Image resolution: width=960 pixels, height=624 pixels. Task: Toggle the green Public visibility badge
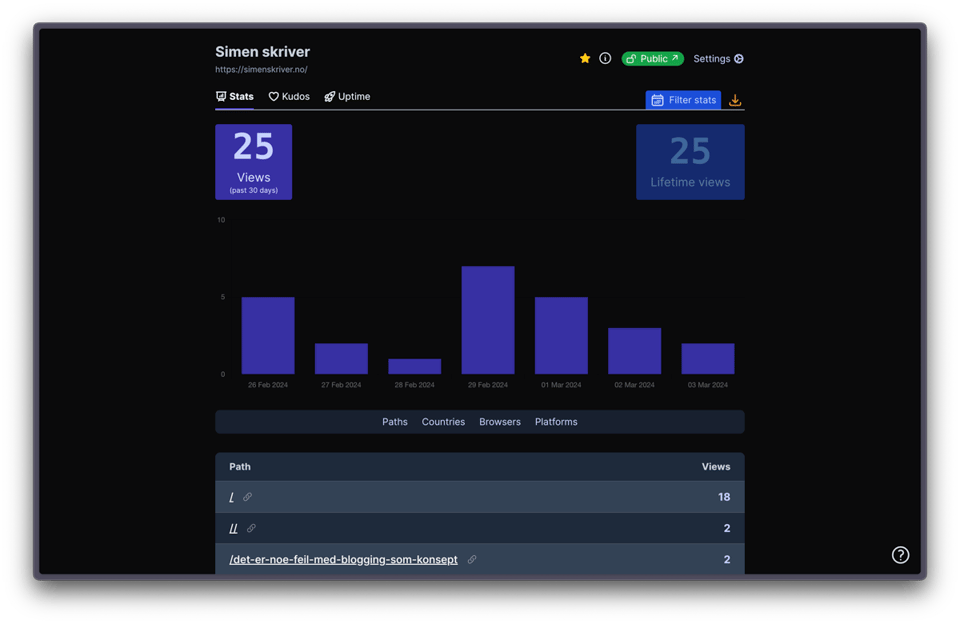pyautogui.click(x=652, y=59)
